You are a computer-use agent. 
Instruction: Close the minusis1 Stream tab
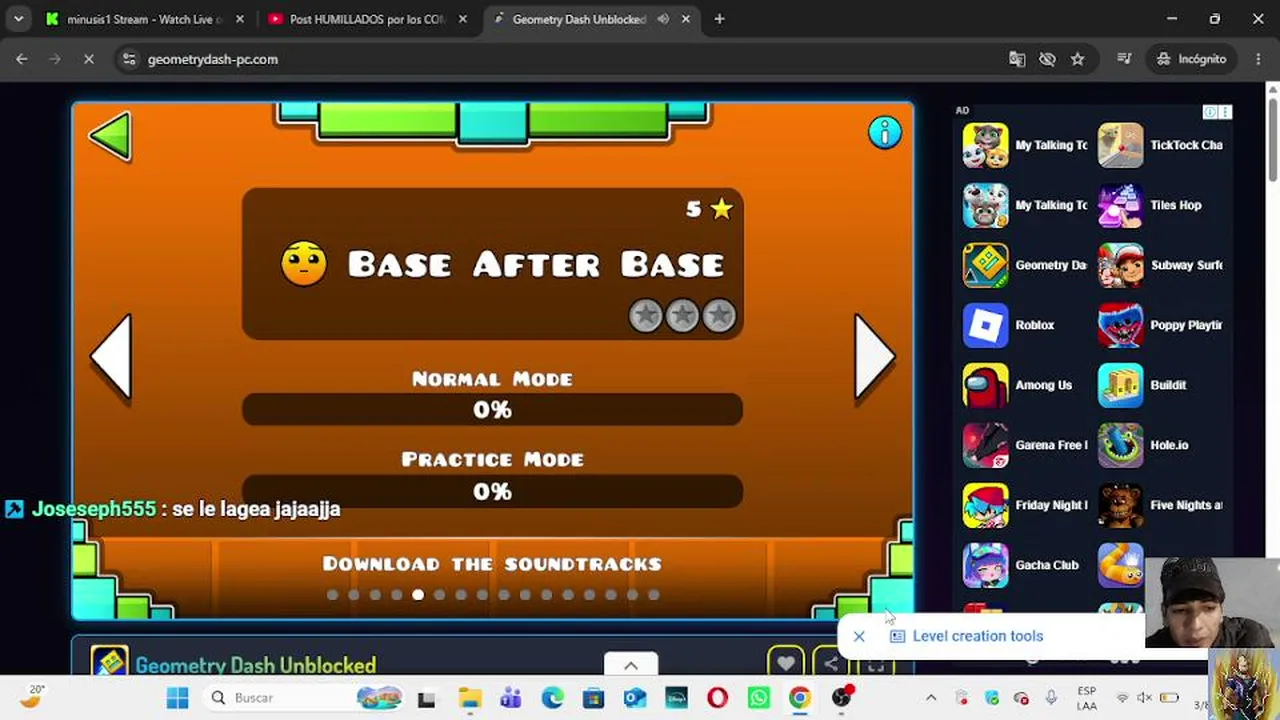[x=239, y=19]
